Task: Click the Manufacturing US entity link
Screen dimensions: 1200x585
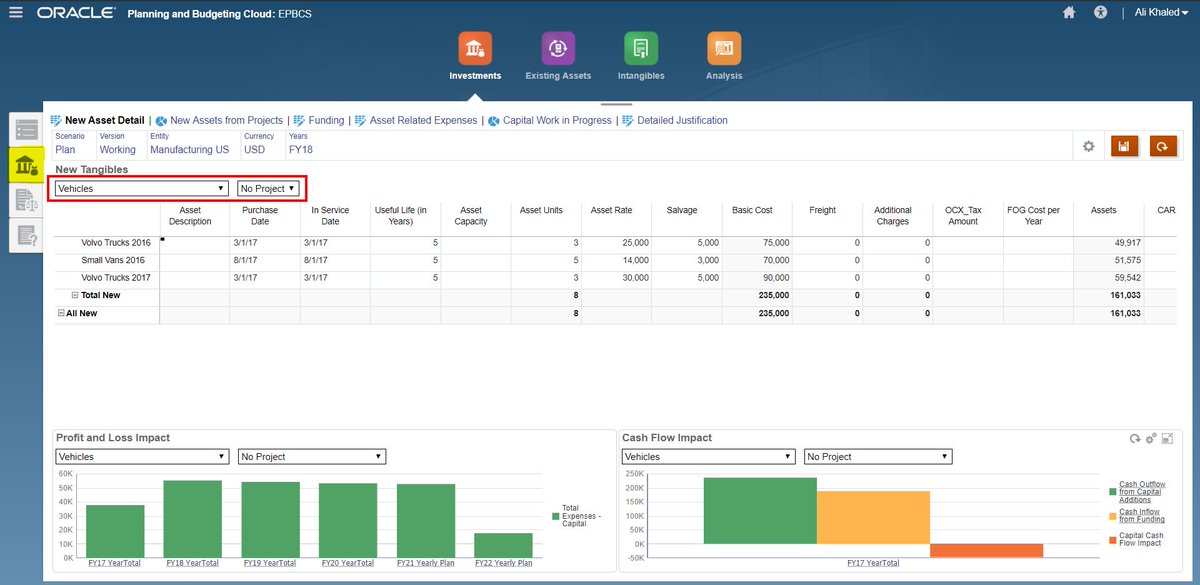Action: click(189, 149)
